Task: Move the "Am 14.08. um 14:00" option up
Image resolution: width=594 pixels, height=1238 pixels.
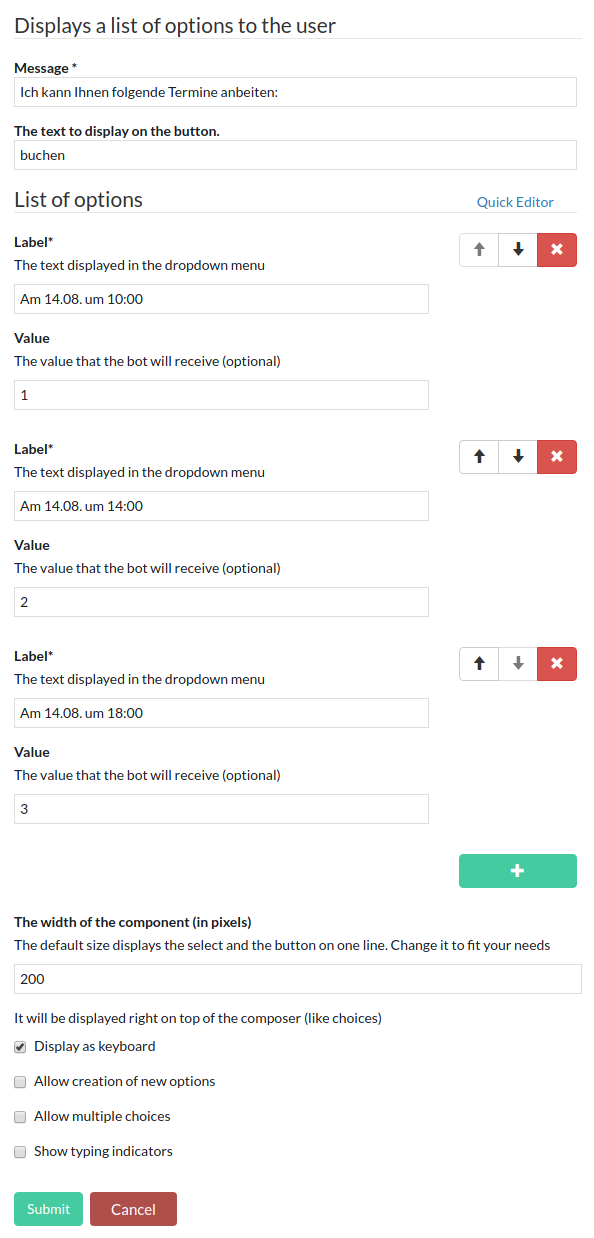Action: pyautogui.click(x=478, y=456)
